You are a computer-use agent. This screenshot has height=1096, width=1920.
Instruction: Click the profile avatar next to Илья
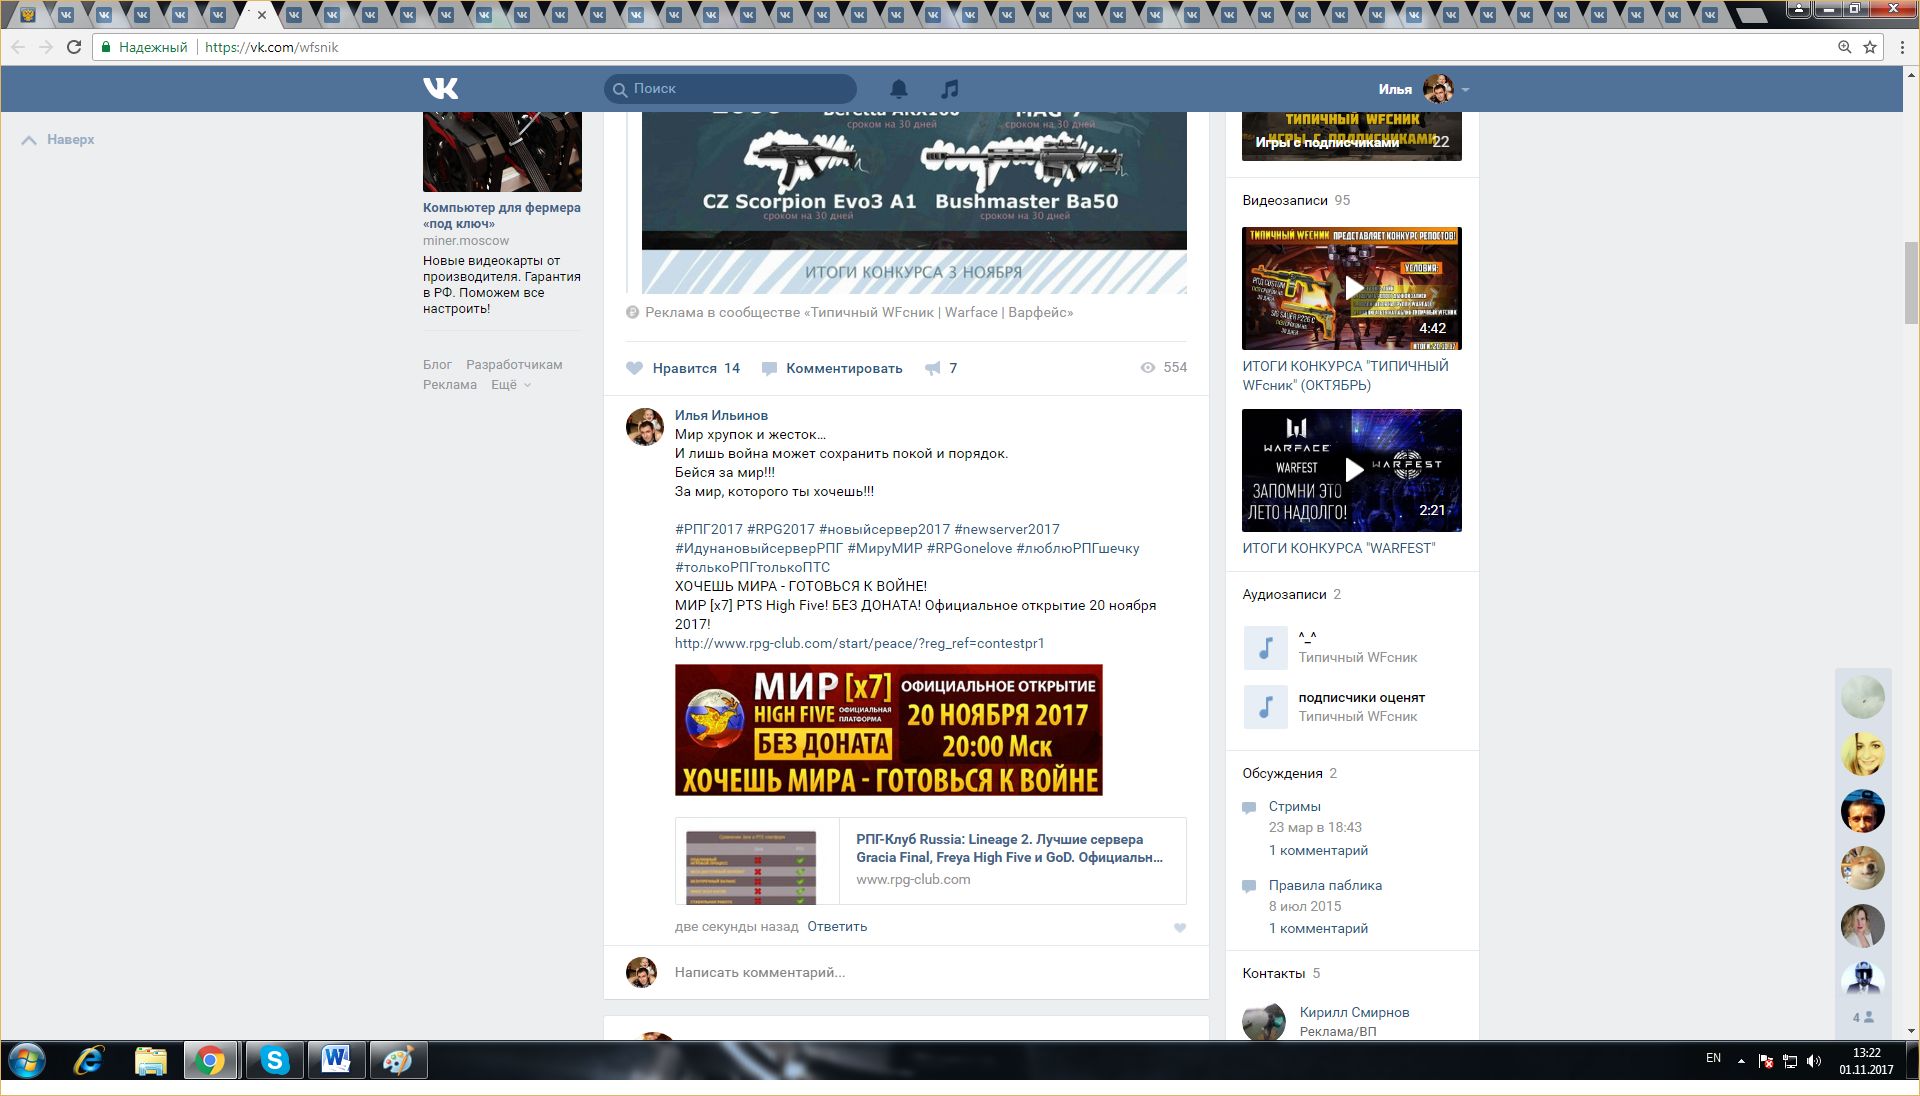point(1438,89)
